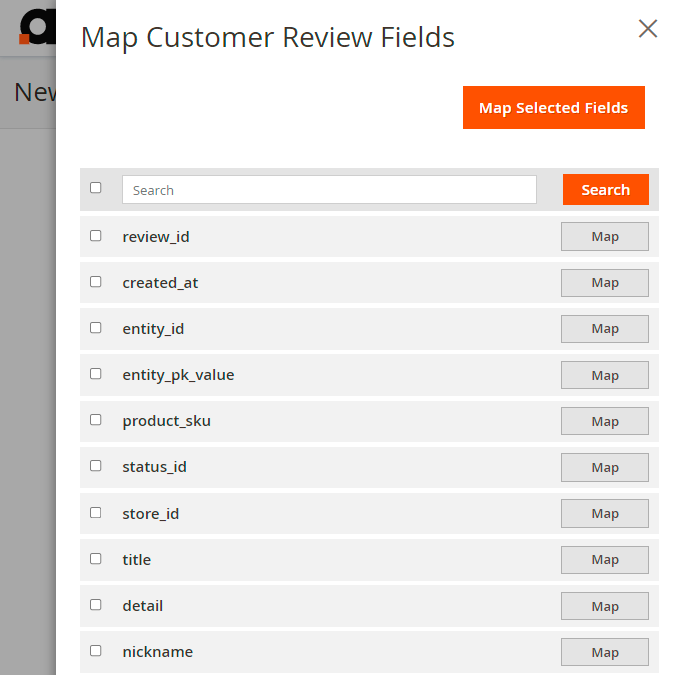Focus the Search input field
This screenshot has width=685, height=675.
click(x=329, y=190)
